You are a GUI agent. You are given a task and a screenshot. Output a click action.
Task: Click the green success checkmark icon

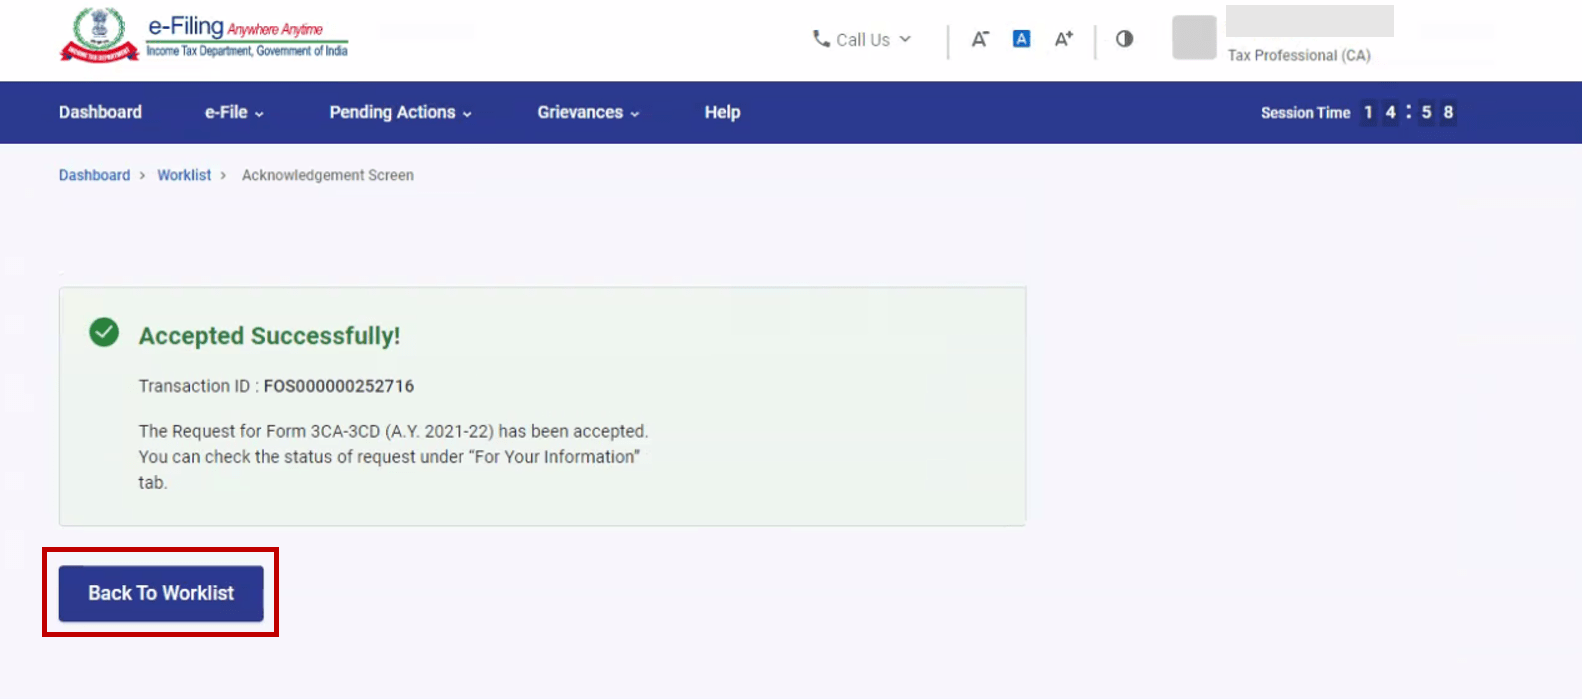pyautogui.click(x=104, y=332)
